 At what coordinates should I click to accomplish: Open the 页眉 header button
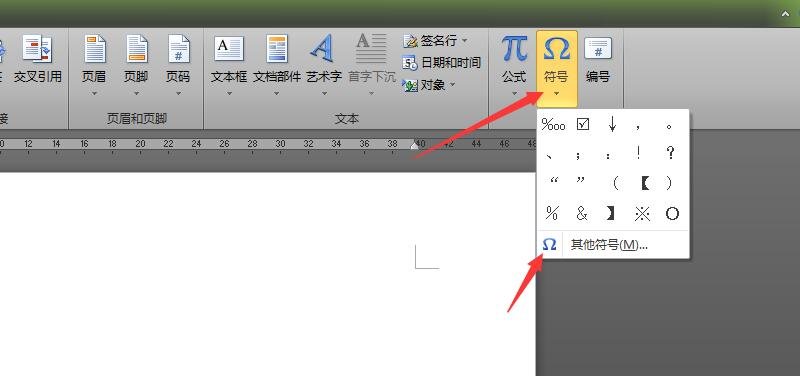94,64
